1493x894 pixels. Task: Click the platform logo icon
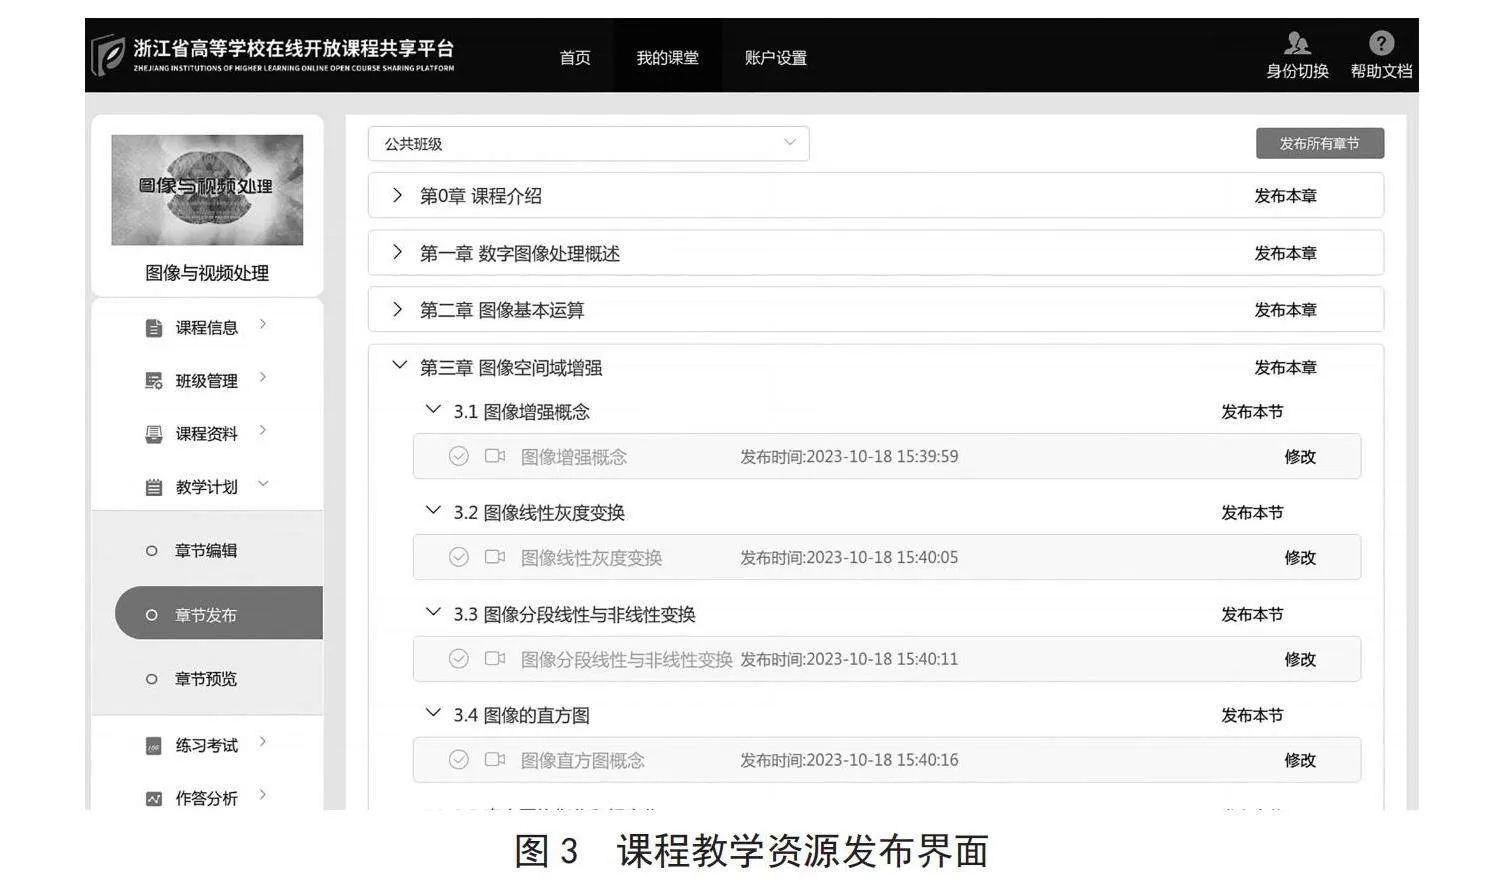tap(108, 54)
